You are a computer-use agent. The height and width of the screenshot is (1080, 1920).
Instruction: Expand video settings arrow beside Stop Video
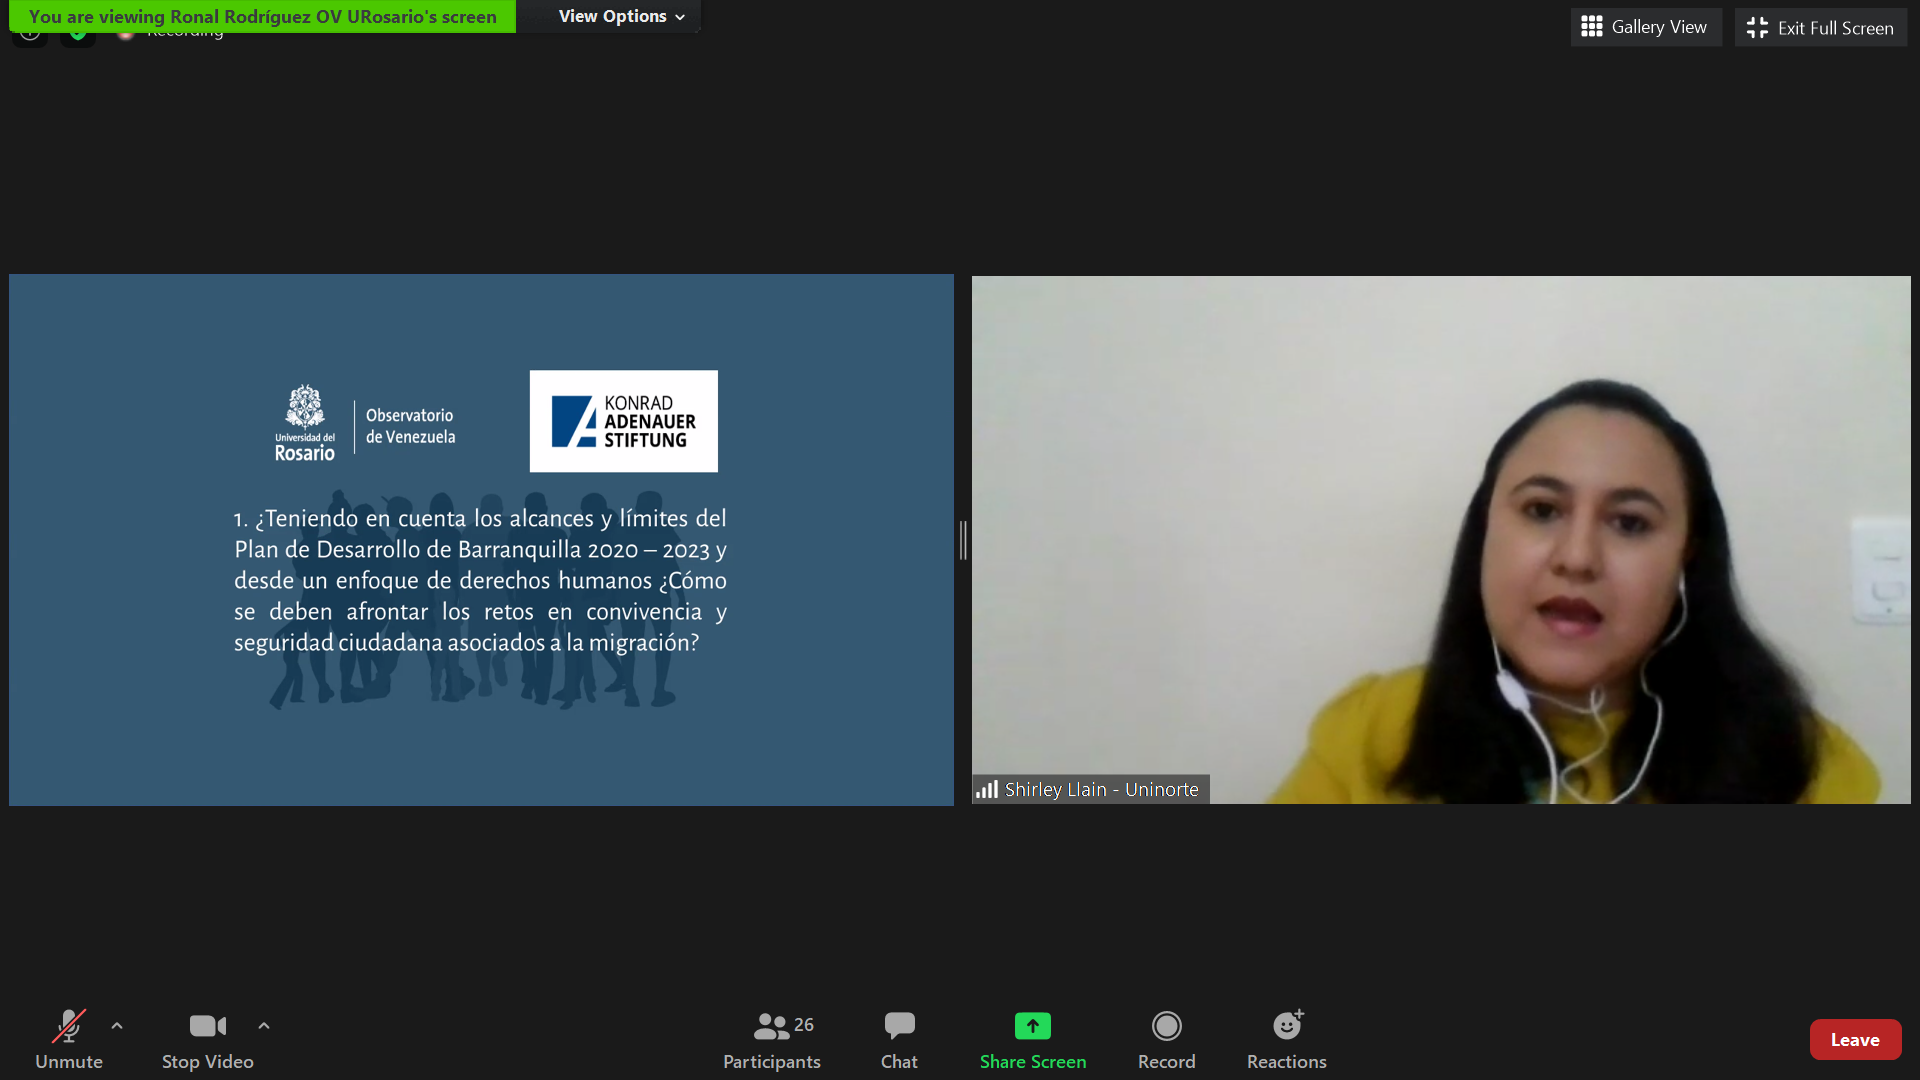[x=264, y=1026]
